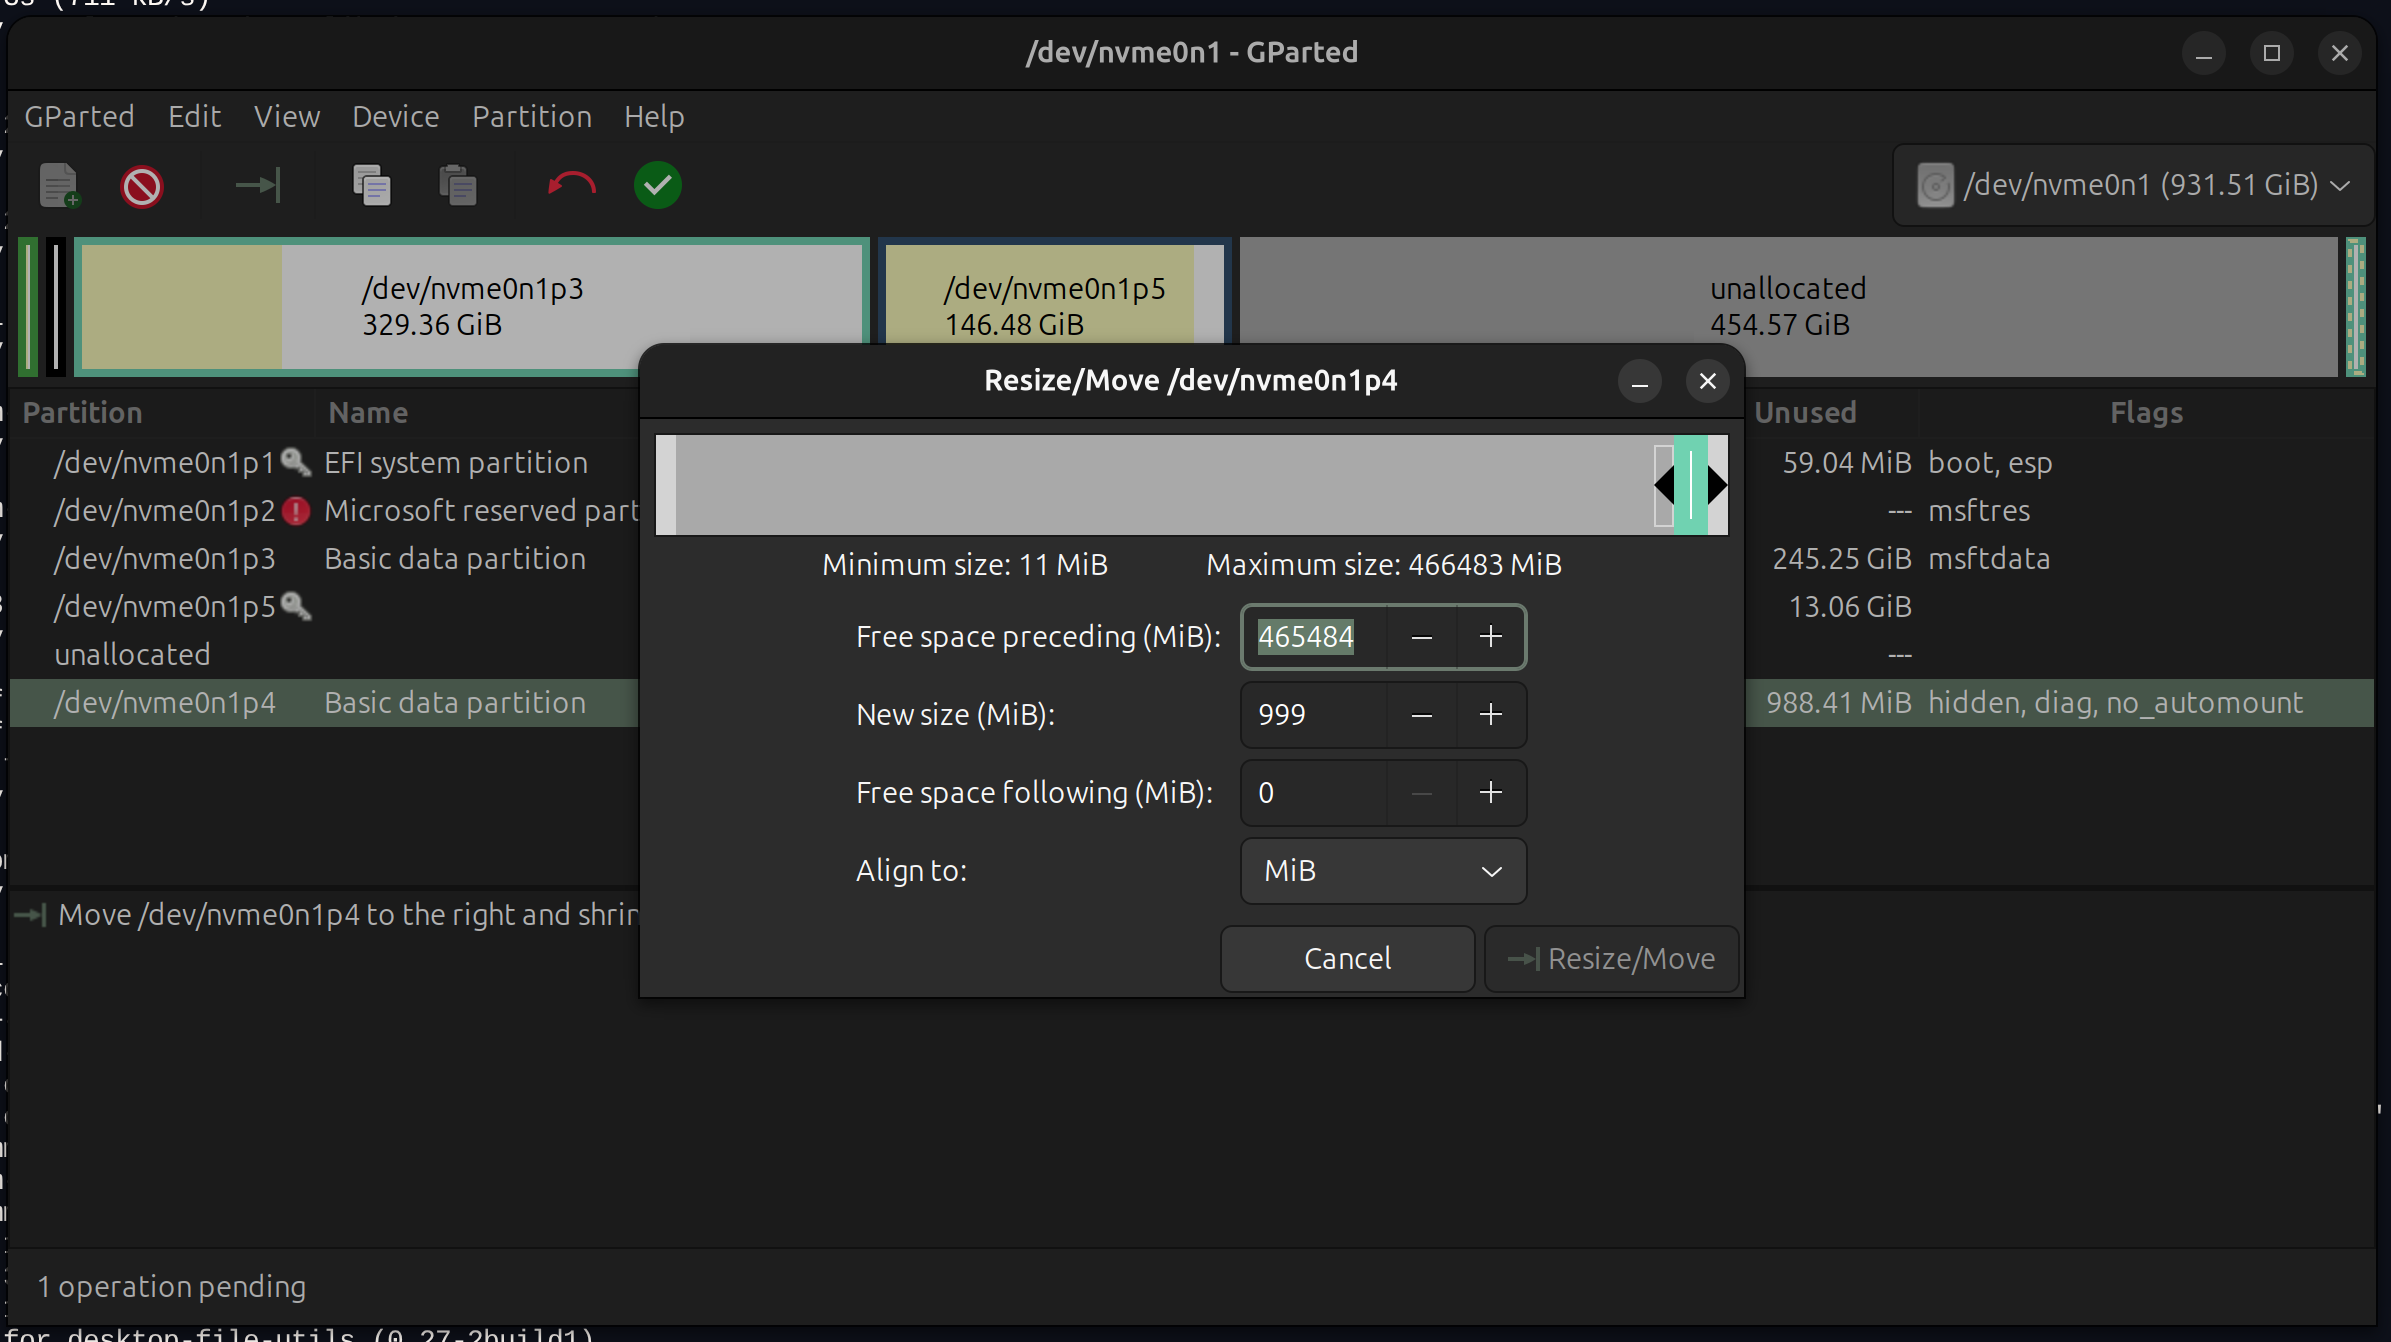Click the New size input field
Viewport: 2391px width, 1342px height.
pyautogui.click(x=1315, y=715)
